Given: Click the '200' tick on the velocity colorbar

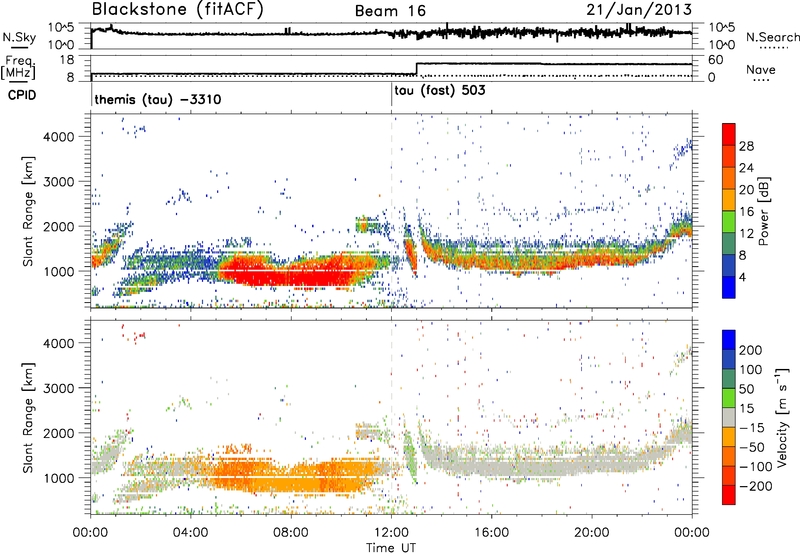Looking at the screenshot, I should pyautogui.click(x=751, y=350).
